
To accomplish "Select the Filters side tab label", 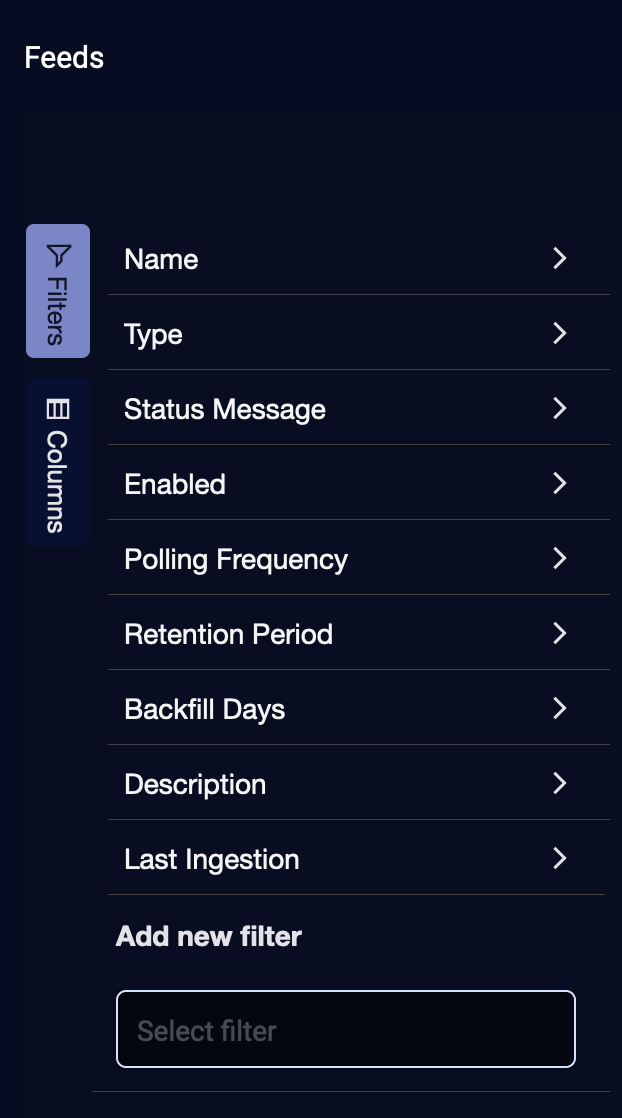I will tap(57, 310).
